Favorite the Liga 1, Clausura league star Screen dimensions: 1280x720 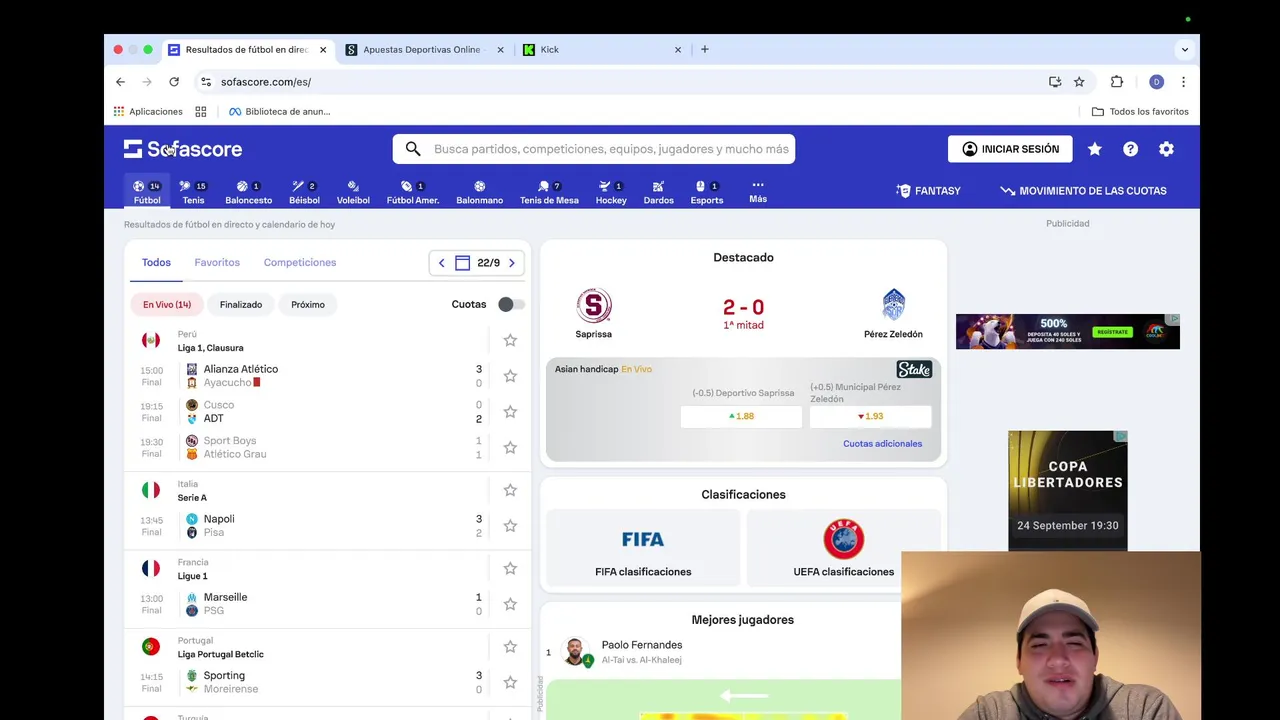pyautogui.click(x=510, y=340)
